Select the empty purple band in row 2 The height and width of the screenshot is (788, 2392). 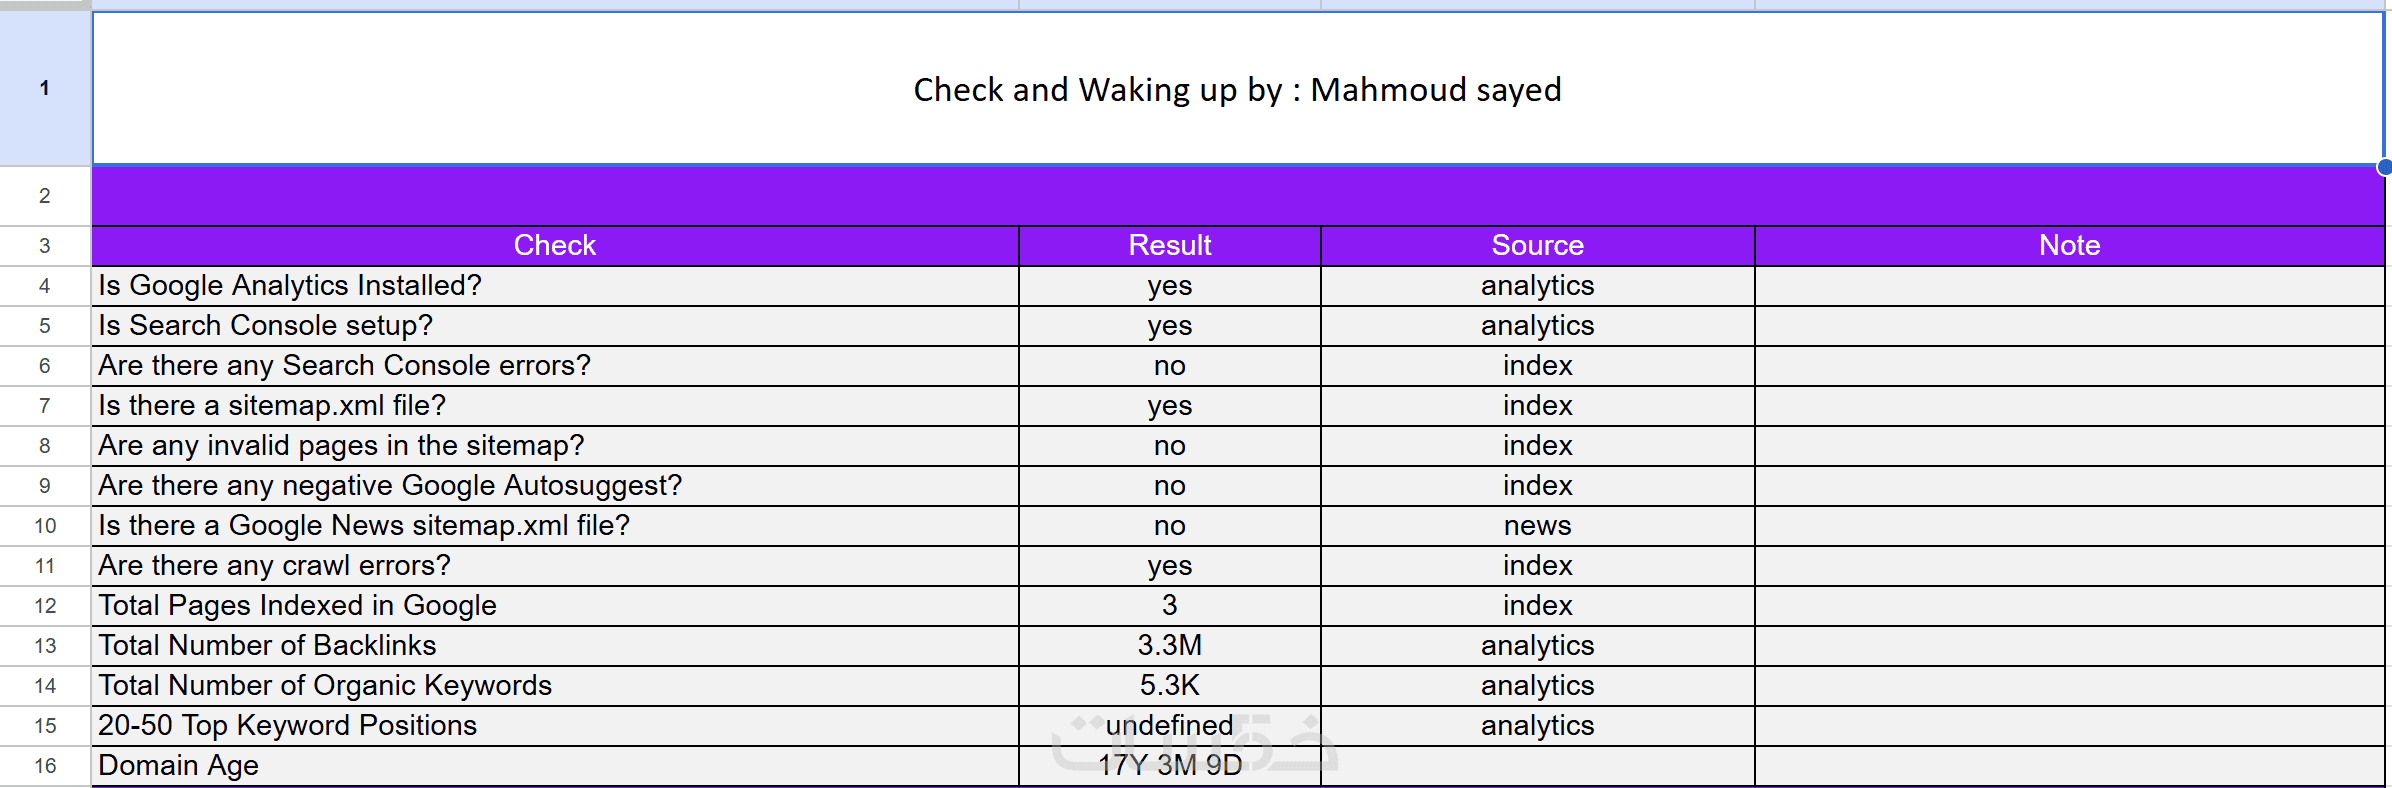point(1237,196)
